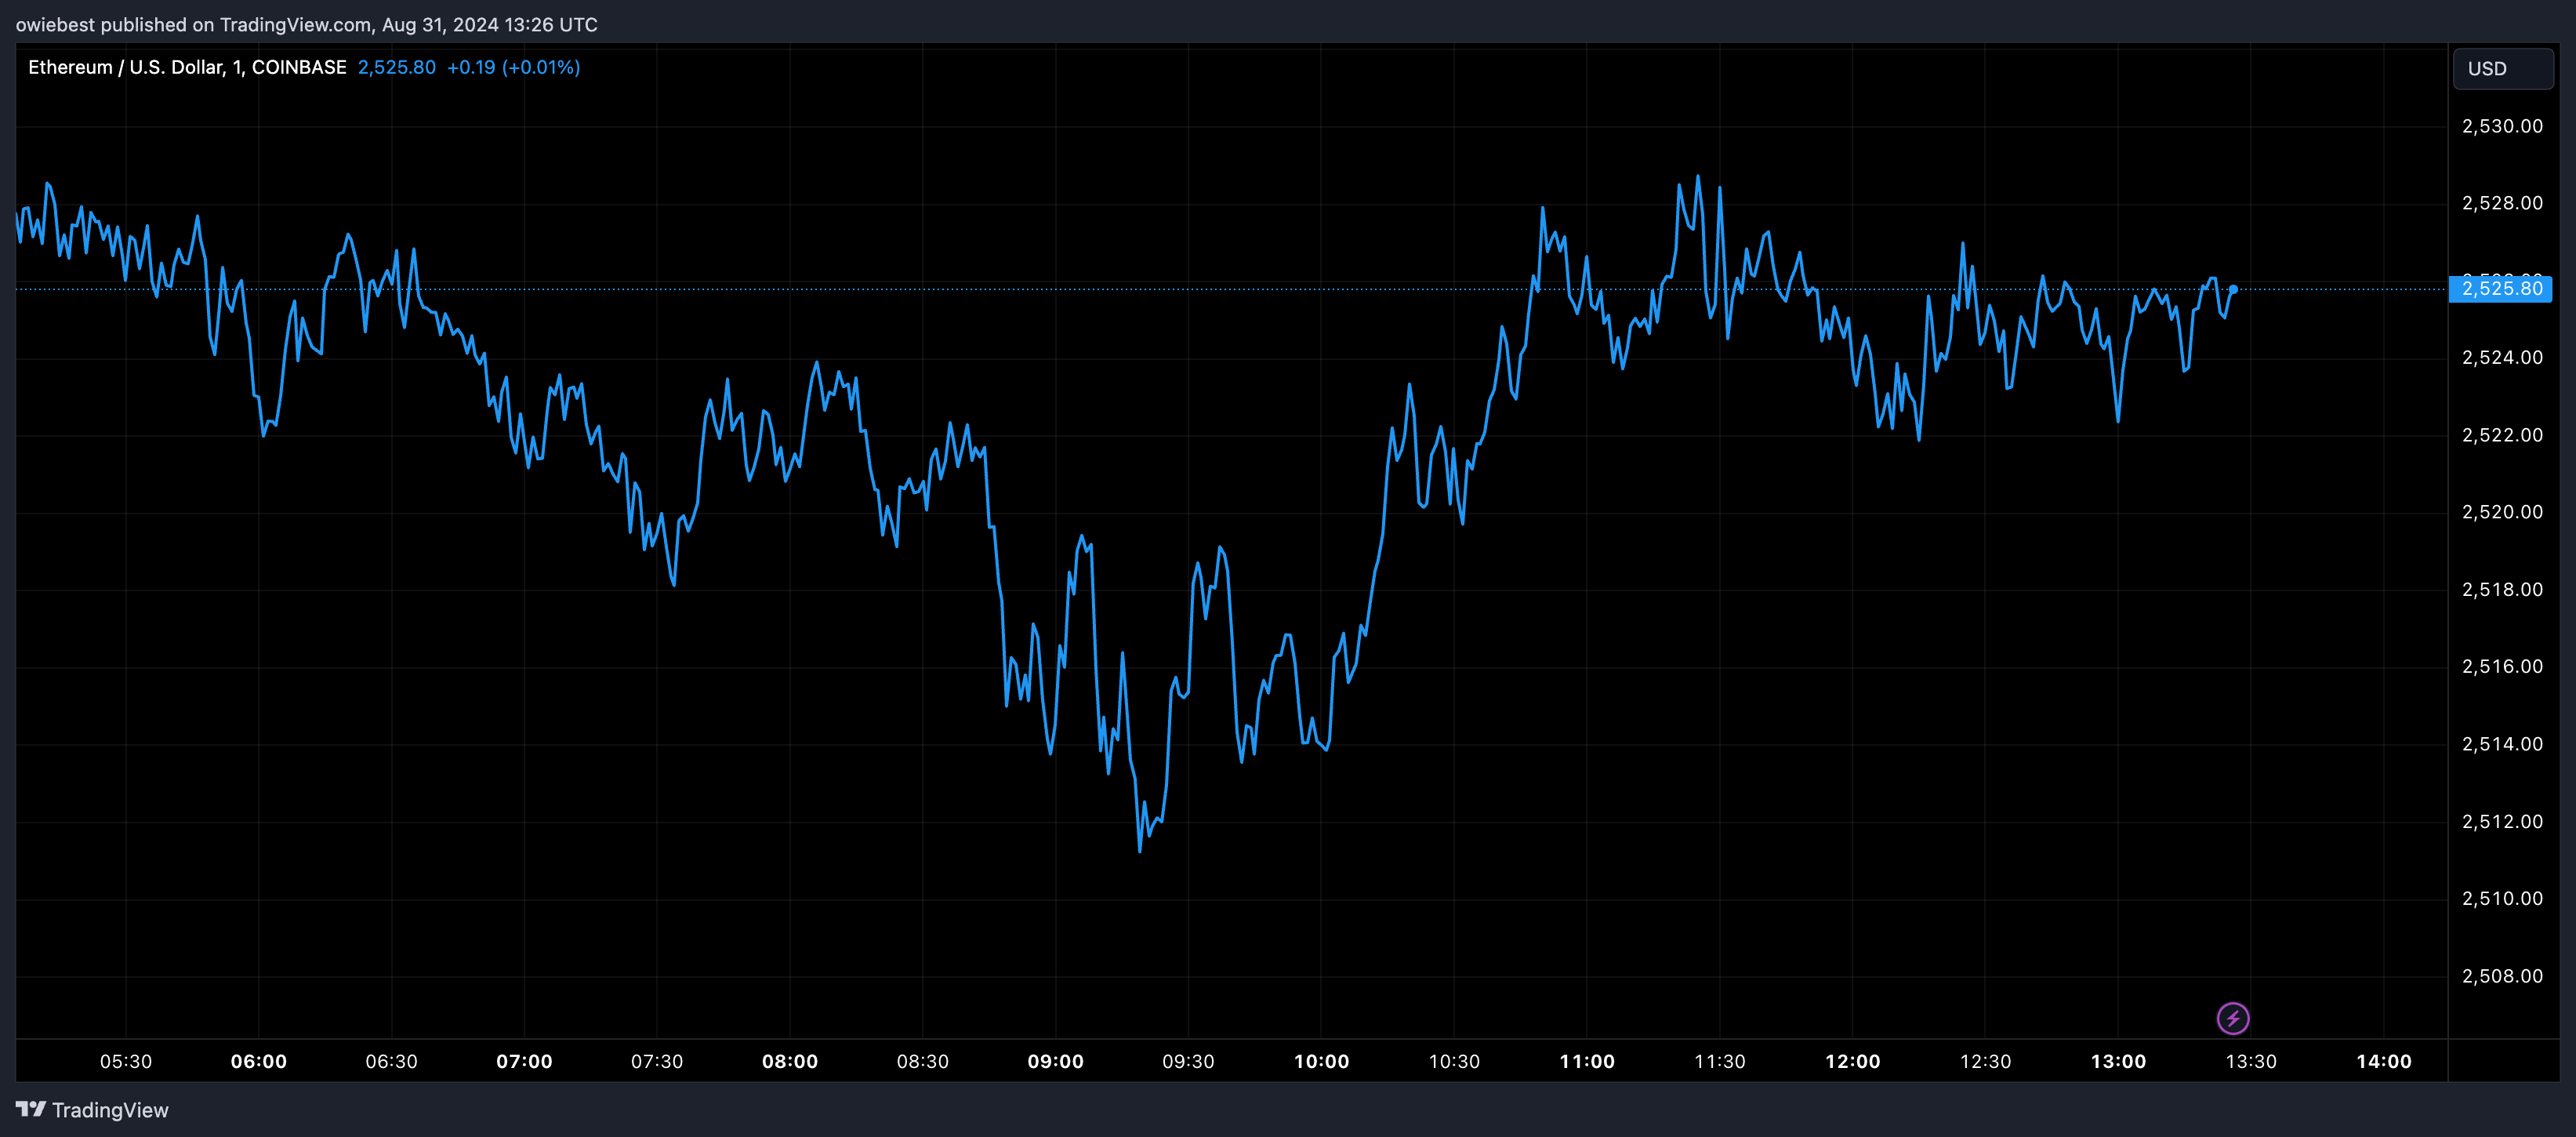Viewport: 2576px width, 1137px height.
Task: Click the 06:00 time axis label
Action: [x=259, y=1061]
